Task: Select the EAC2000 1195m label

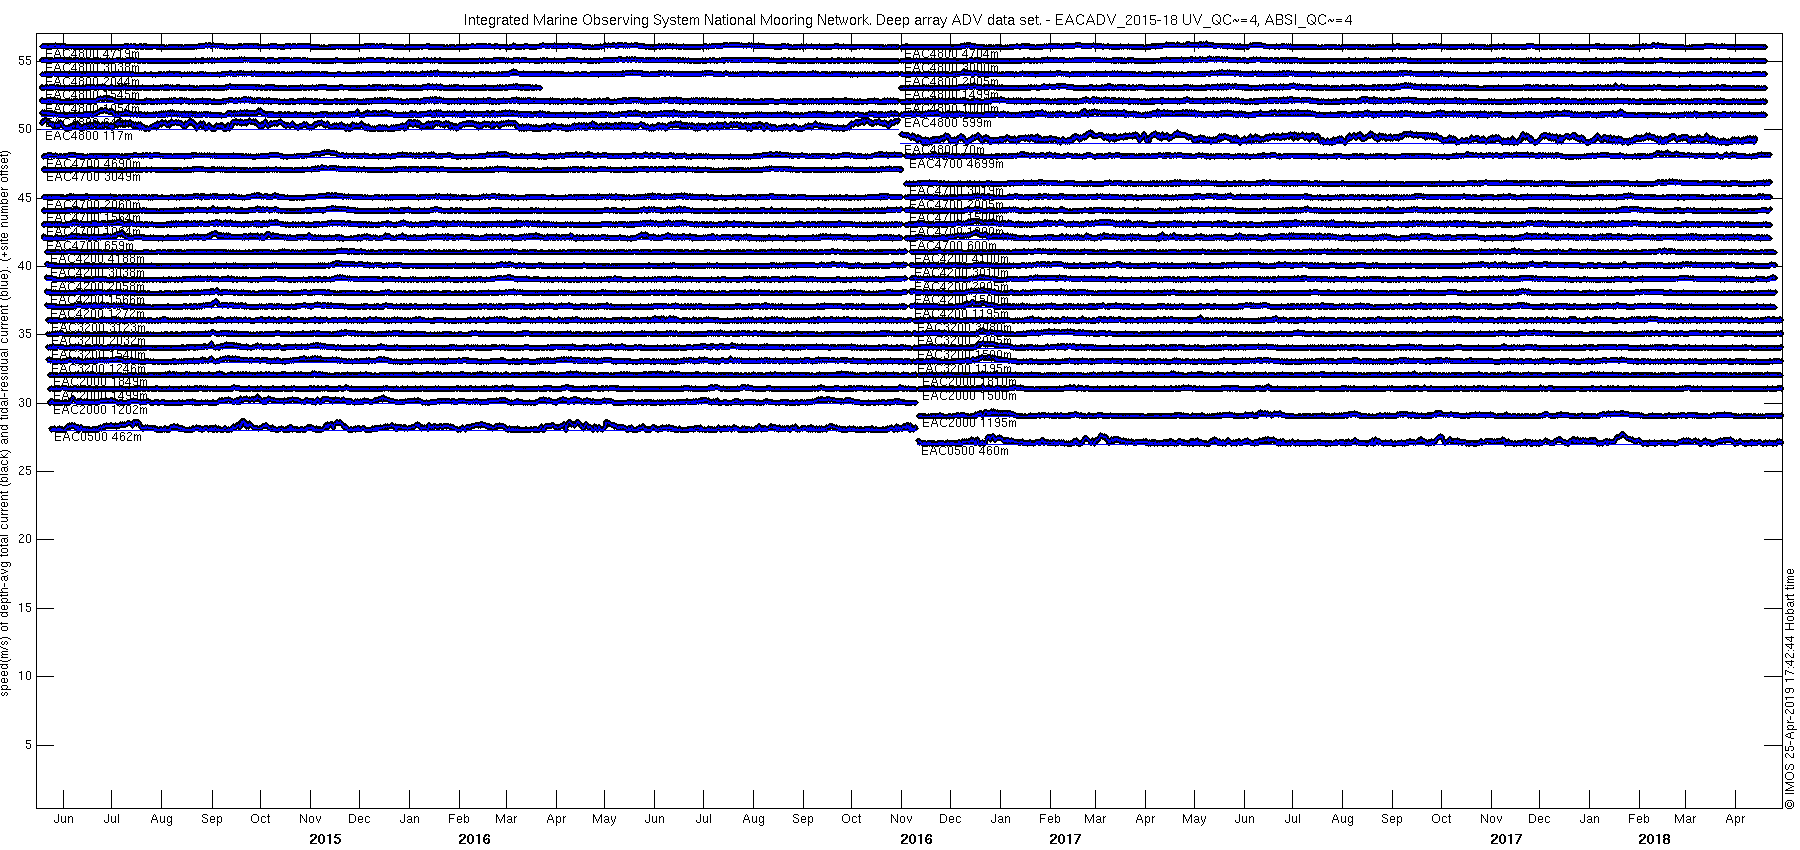Action: coord(969,423)
